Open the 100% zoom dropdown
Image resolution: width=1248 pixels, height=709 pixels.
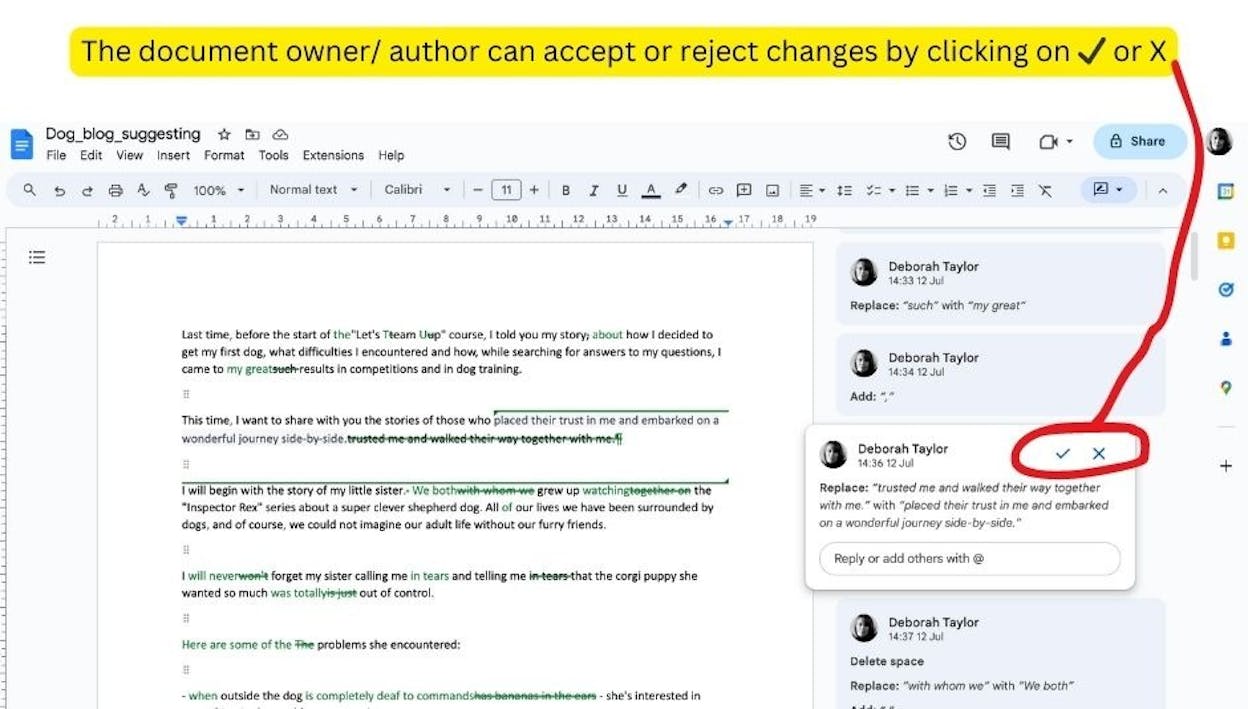(x=219, y=190)
